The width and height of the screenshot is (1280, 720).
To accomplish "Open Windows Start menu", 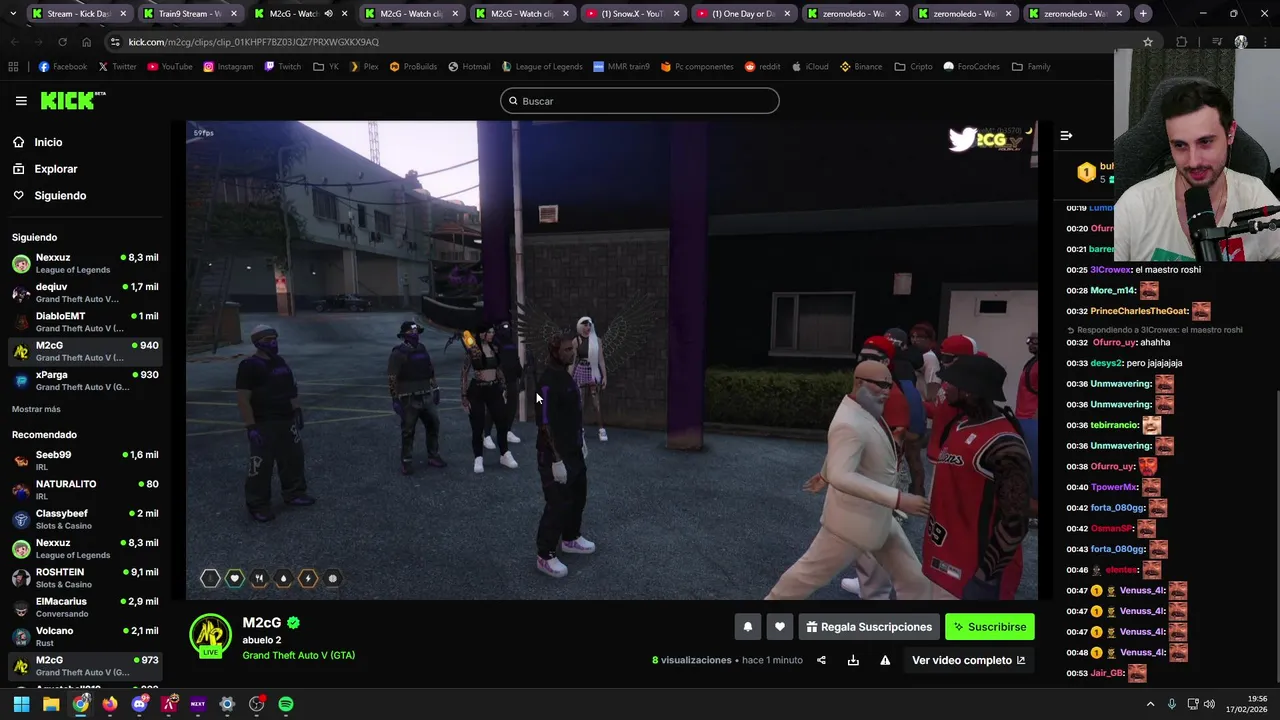I will coord(21,704).
